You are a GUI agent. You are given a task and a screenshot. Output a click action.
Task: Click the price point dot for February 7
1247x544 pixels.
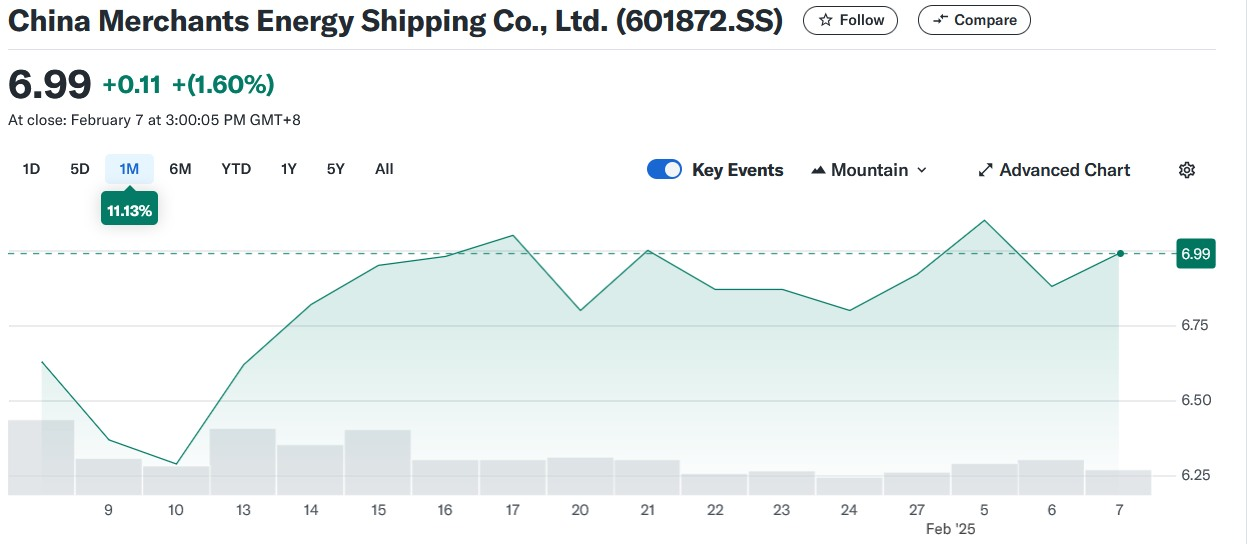point(1120,253)
